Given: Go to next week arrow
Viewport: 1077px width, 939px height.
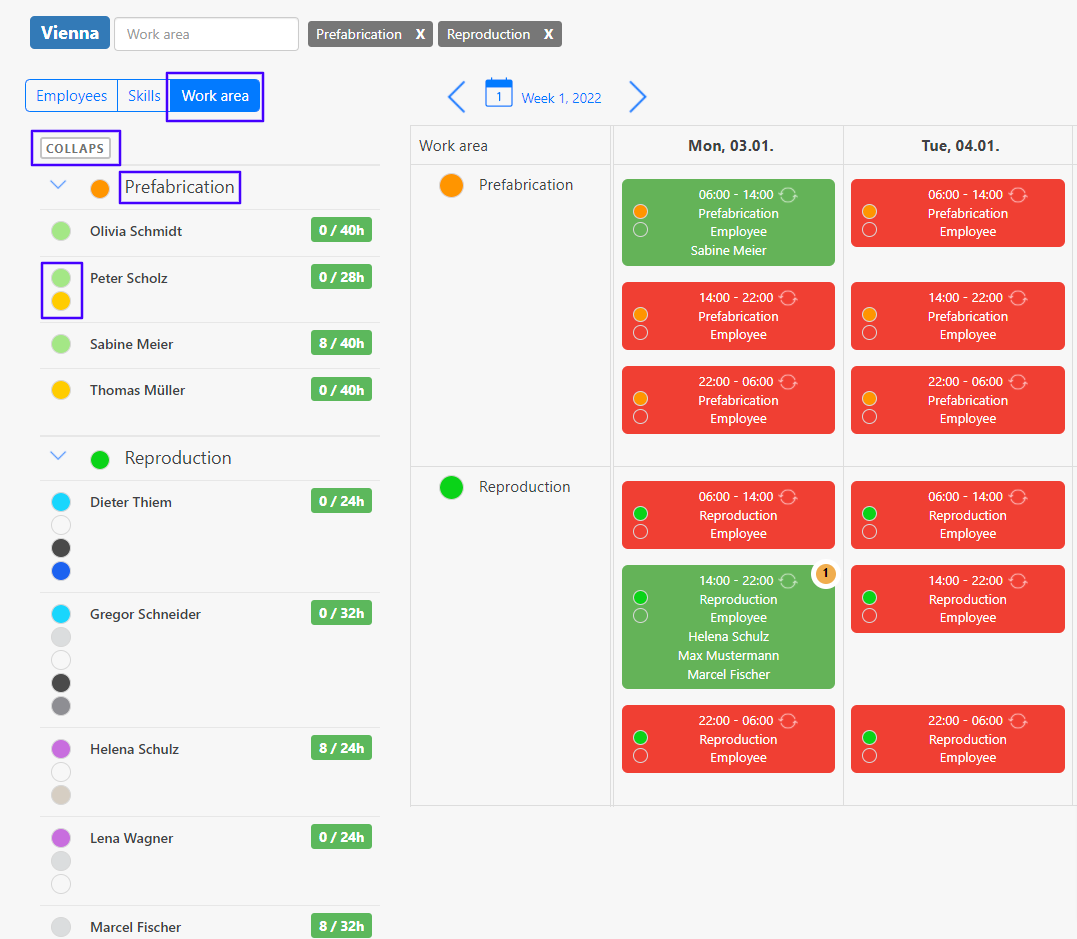Looking at the screenshot, I should point(638,97).
